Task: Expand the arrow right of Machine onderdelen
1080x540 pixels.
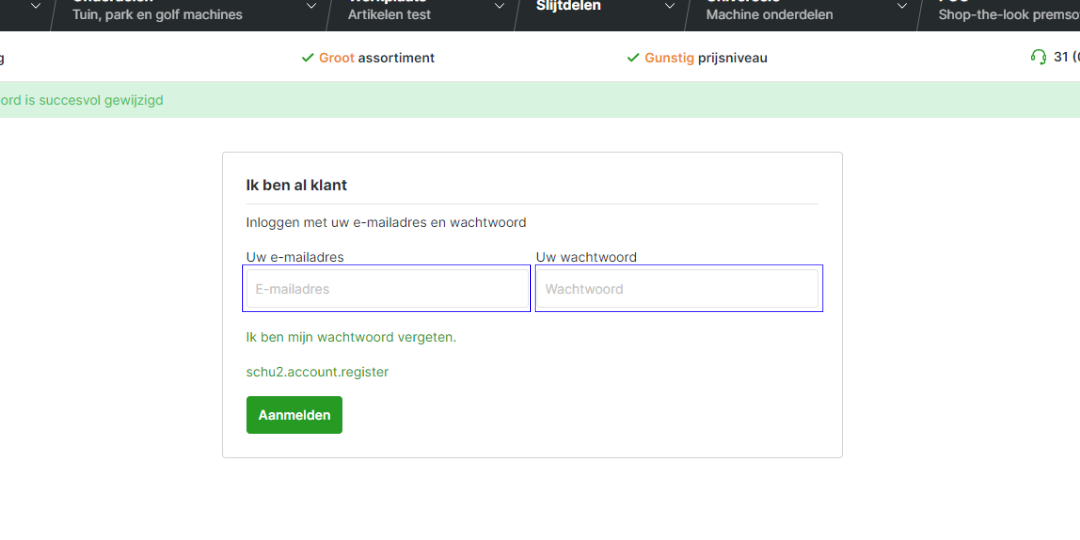Action: tap(902, 7)
